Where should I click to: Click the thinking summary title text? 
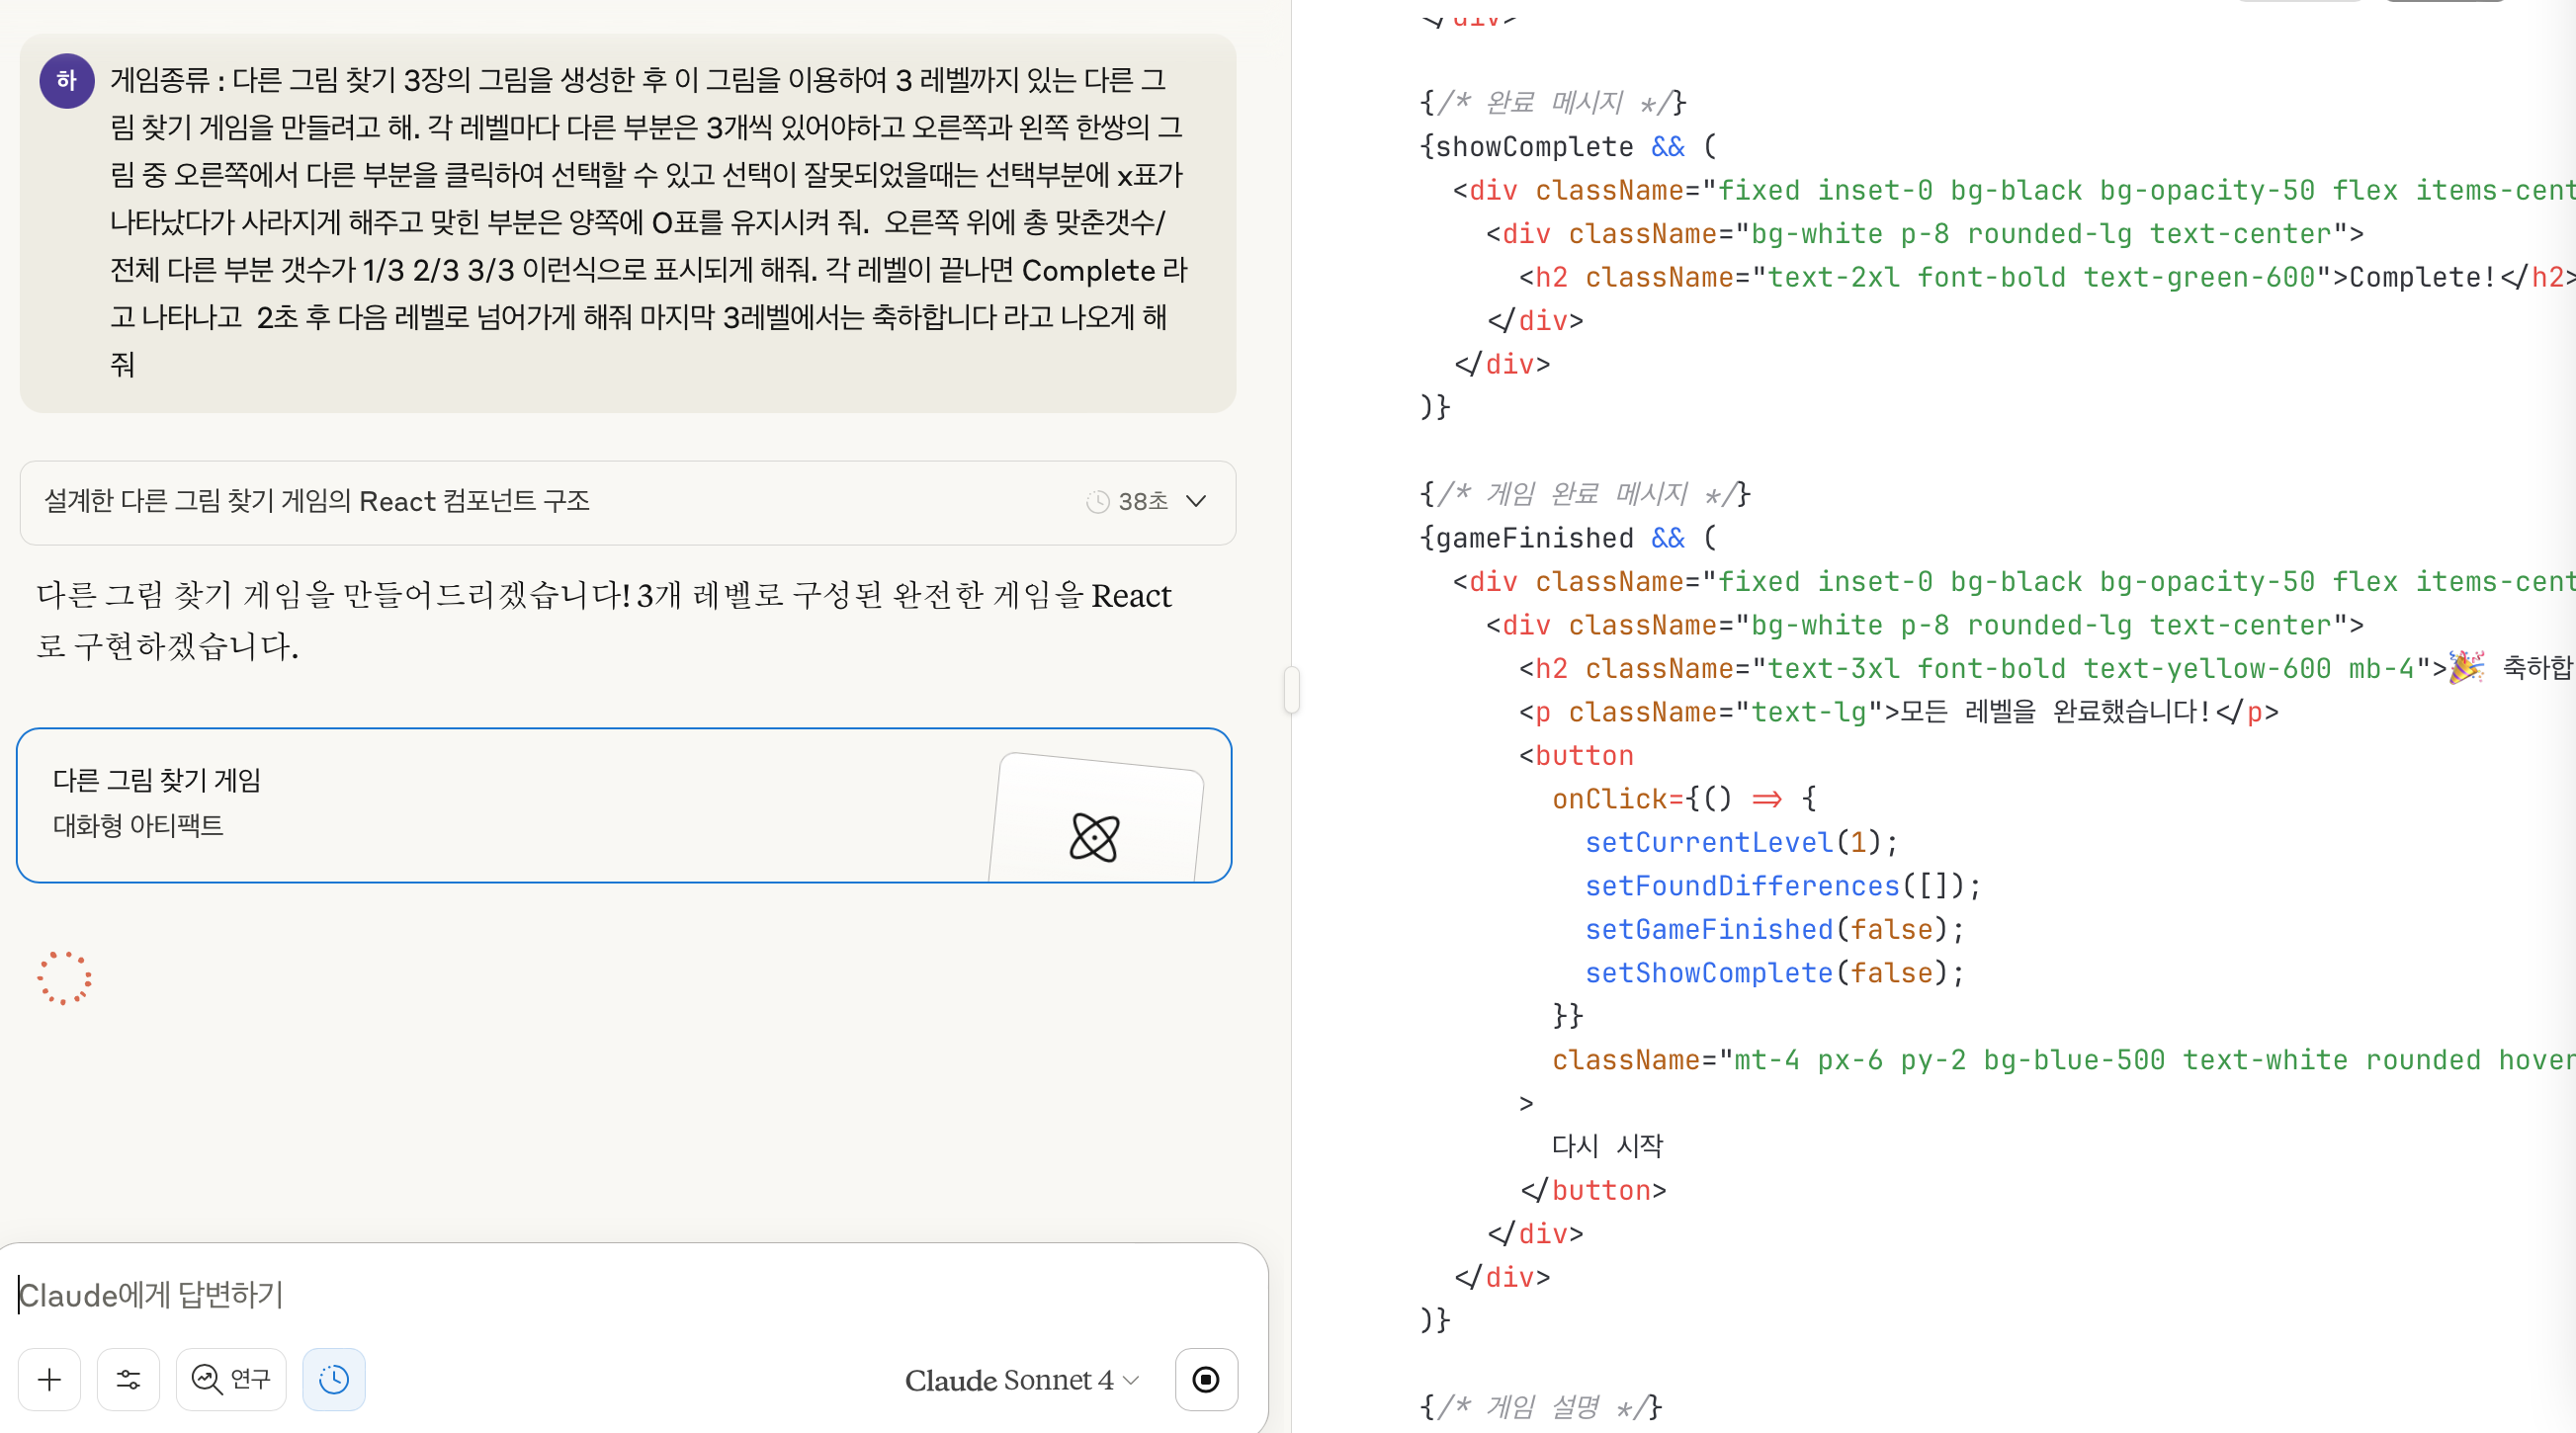point(317,501)
